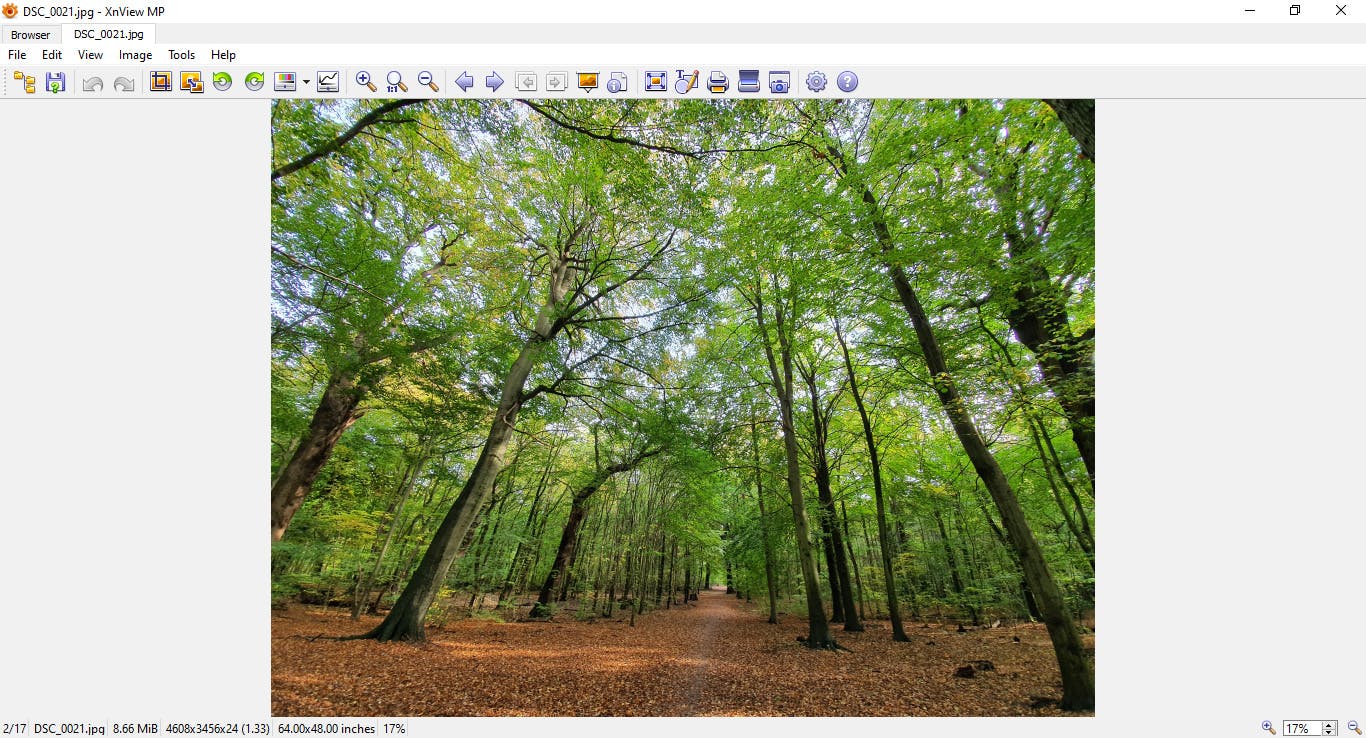1366x738 pixels.
Task: Open the View menu
Action: click(x=90, y=55)
